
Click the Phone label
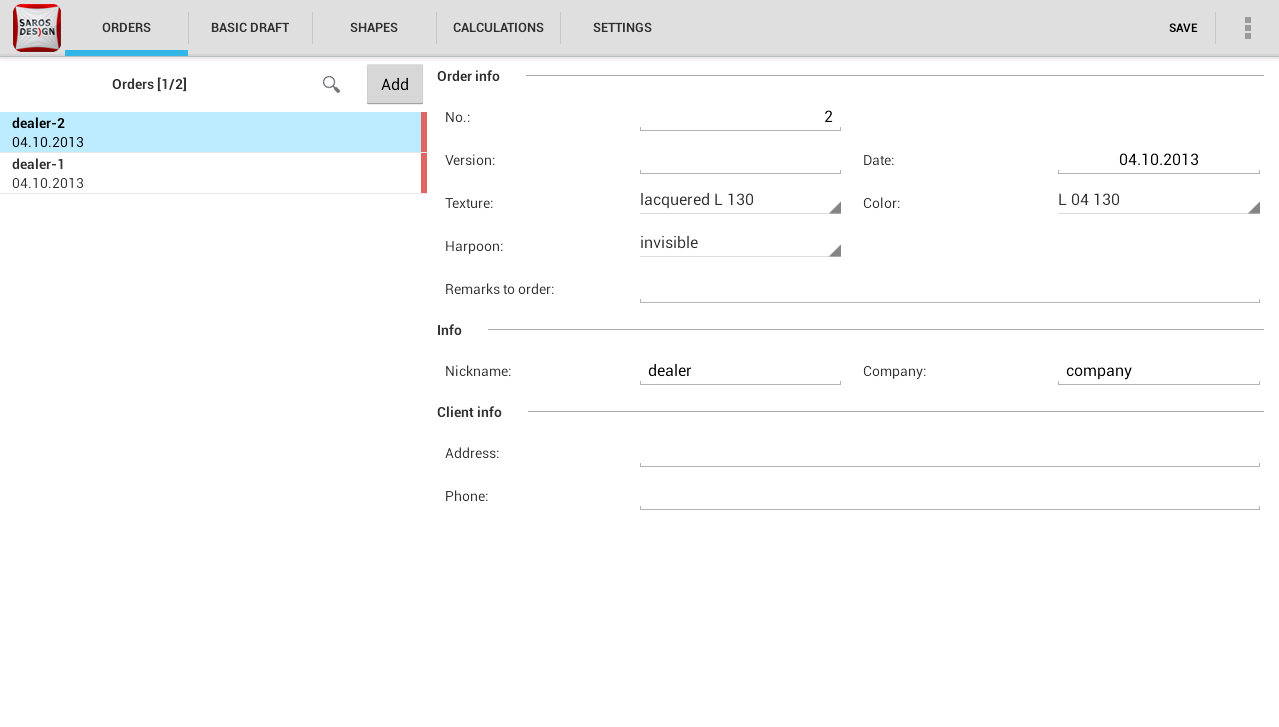pos(466,496)
